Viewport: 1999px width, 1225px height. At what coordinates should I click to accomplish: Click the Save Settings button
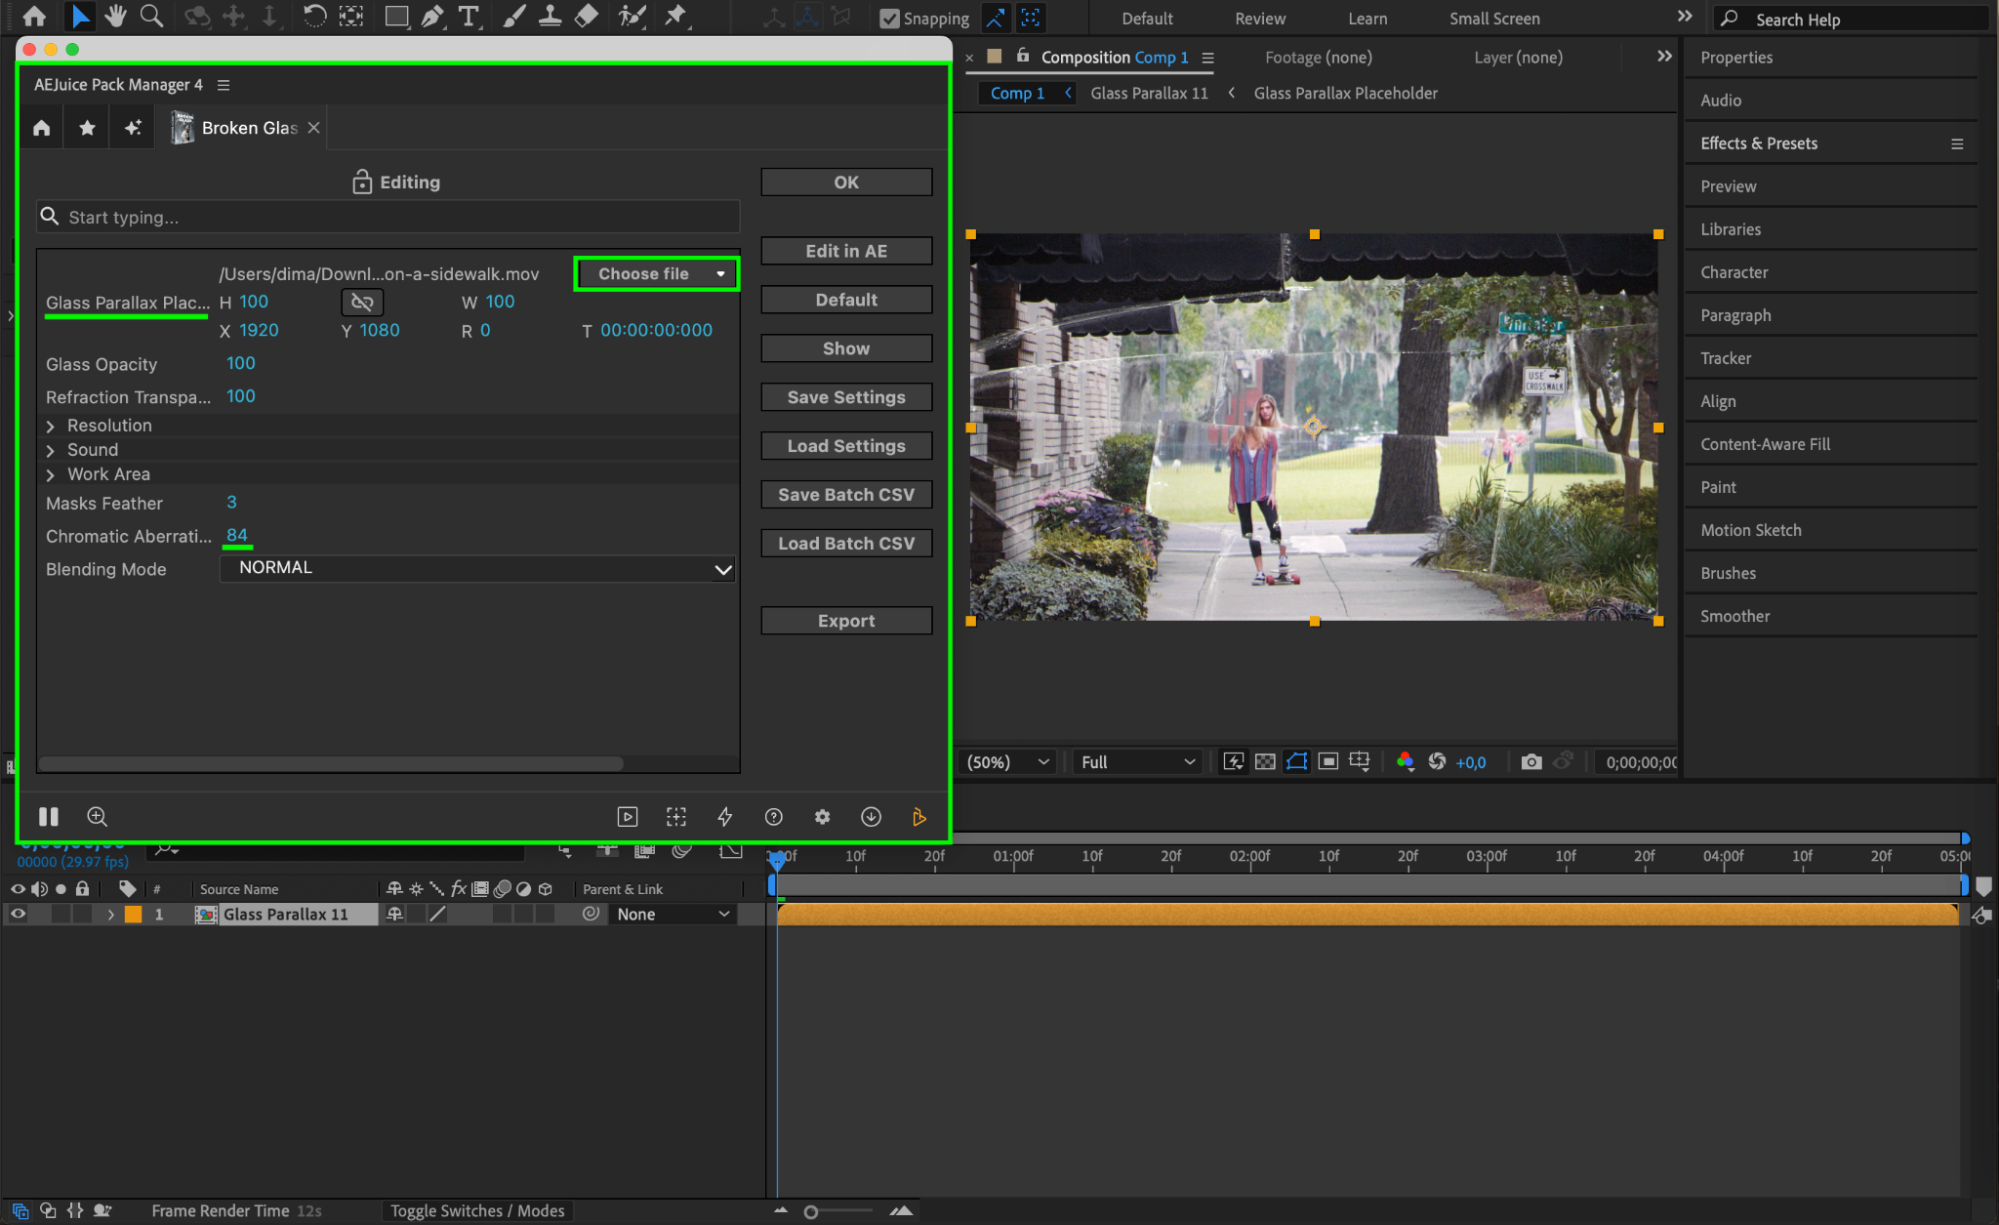click(846, 397)
